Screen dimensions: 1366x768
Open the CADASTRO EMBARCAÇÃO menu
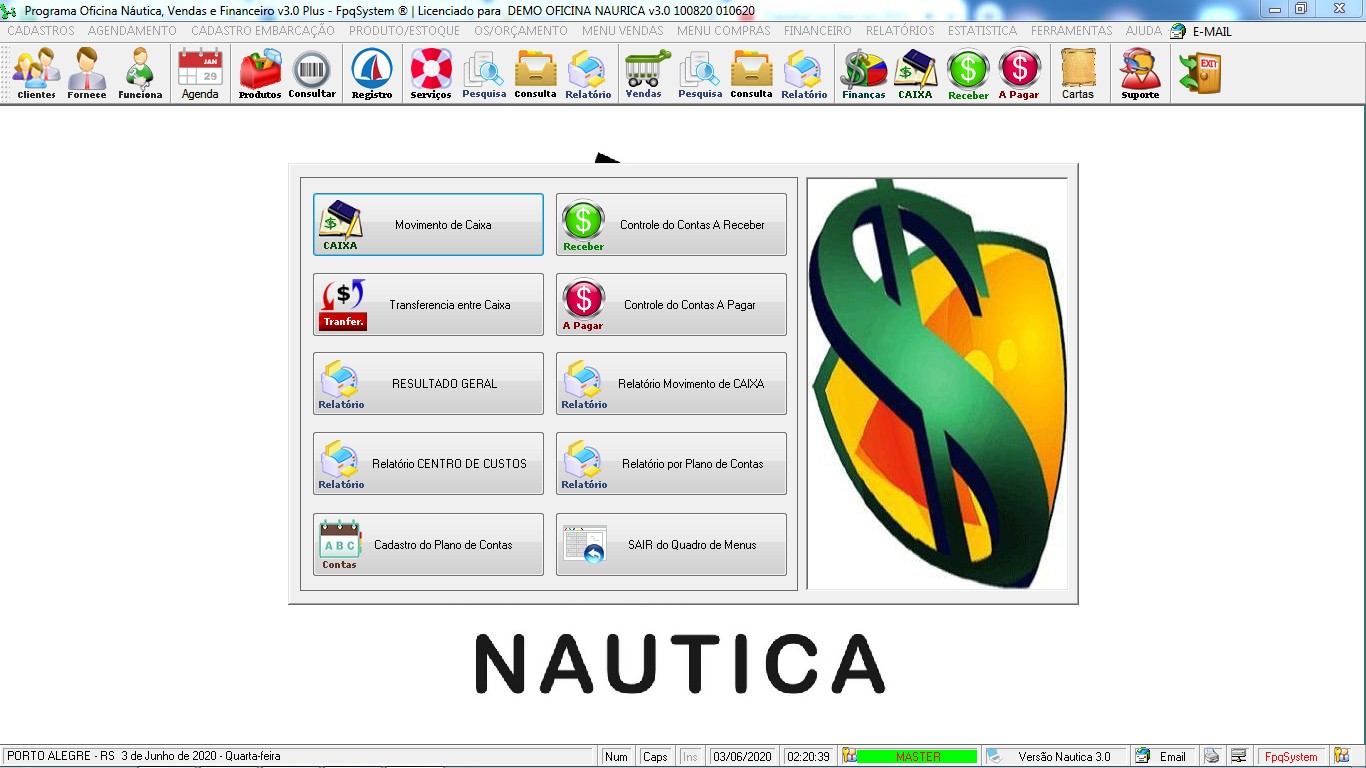tap(263, 31)
